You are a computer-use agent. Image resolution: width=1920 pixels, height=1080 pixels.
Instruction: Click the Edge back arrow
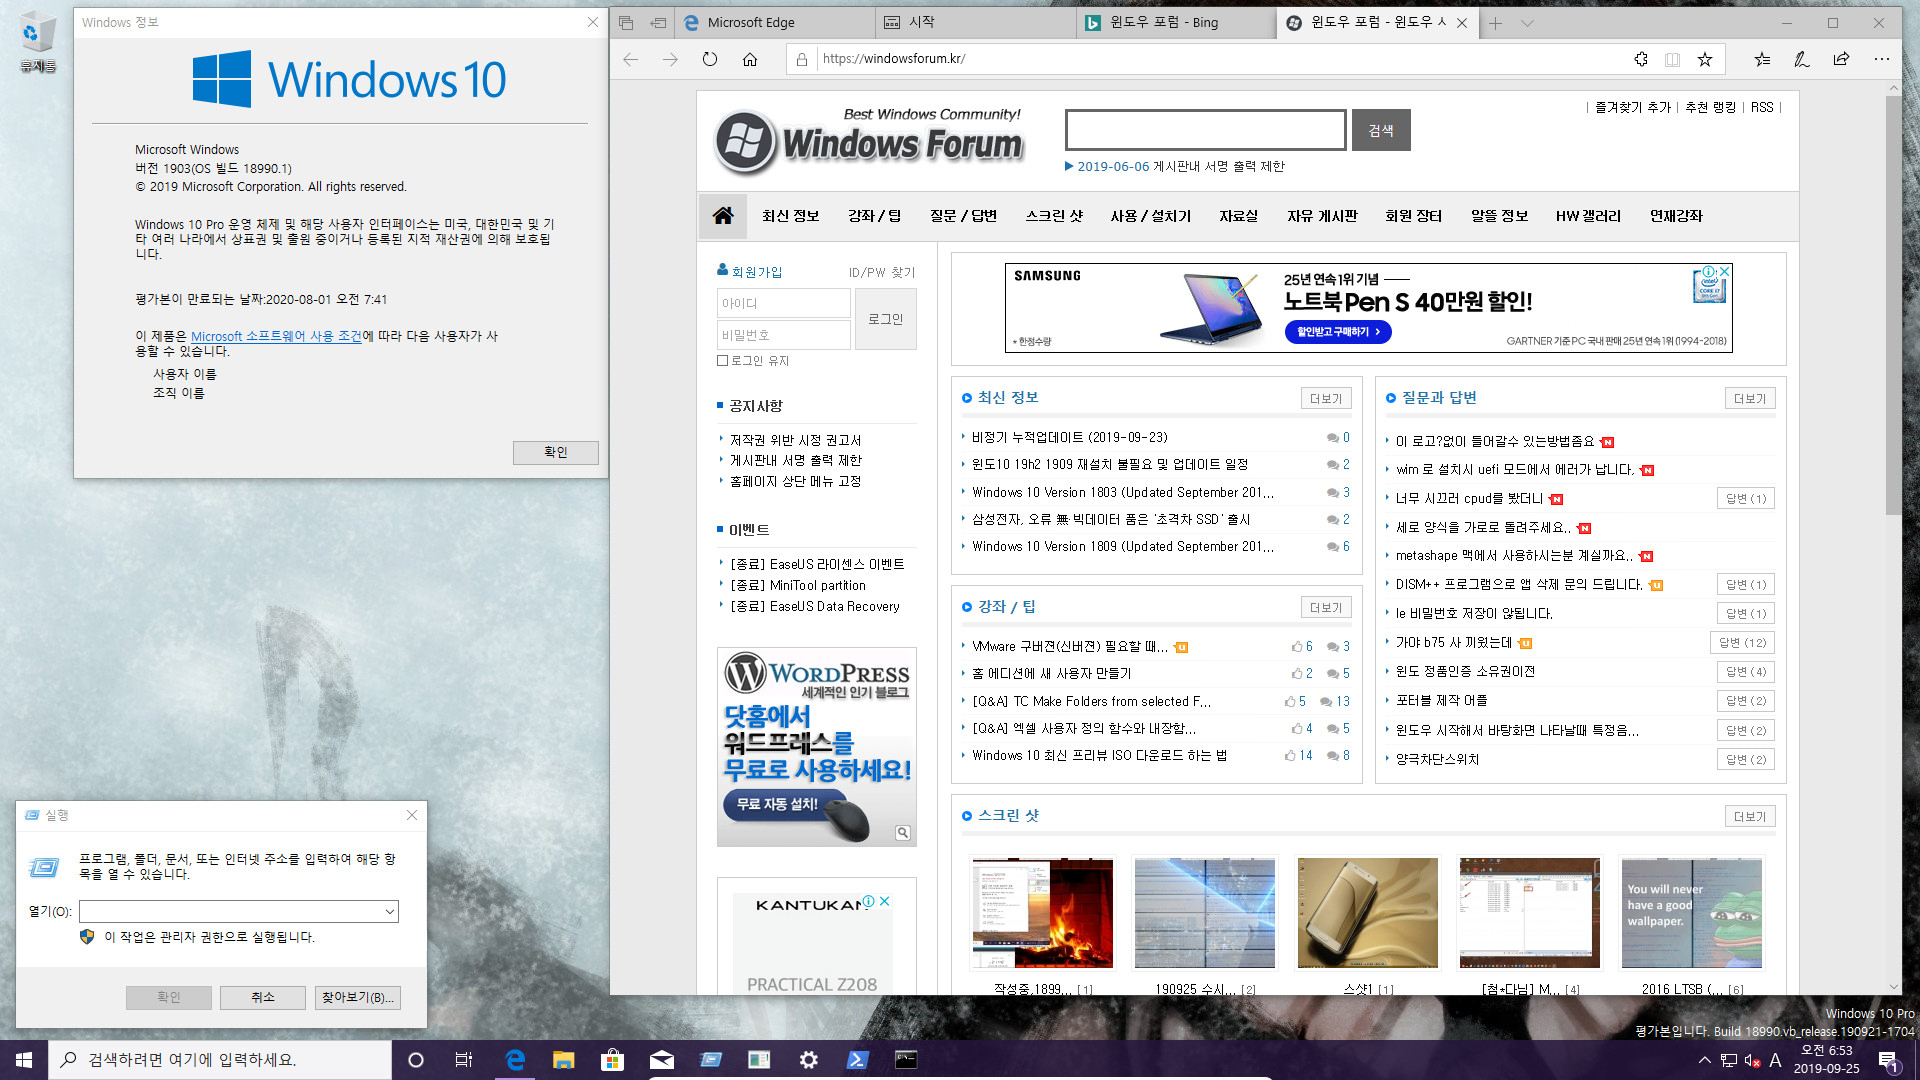[x=630, y=59]
